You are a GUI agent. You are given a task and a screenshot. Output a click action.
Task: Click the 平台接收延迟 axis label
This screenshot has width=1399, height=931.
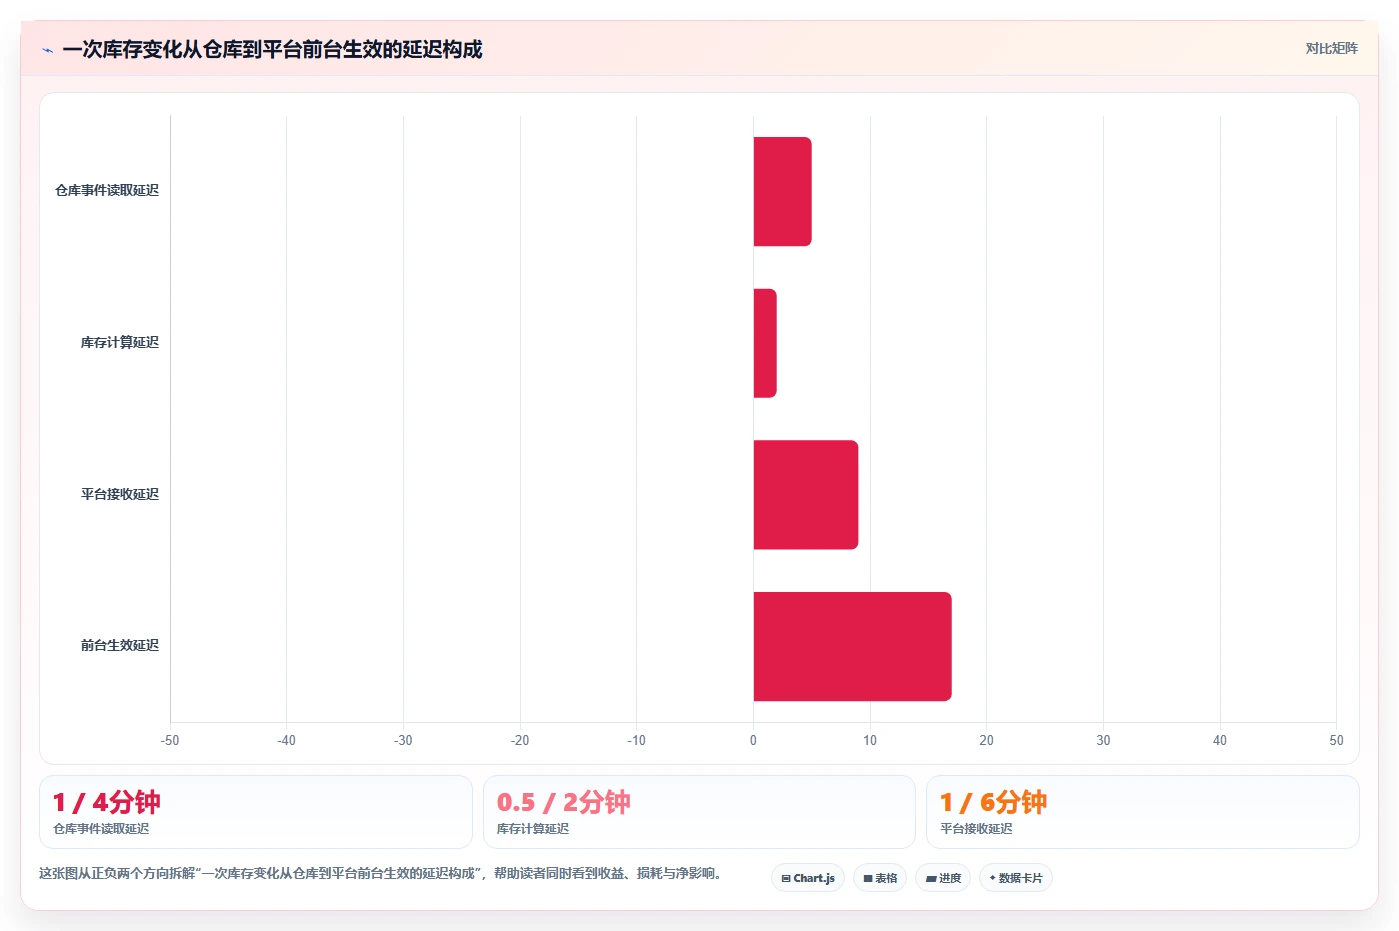coord(120,494)
